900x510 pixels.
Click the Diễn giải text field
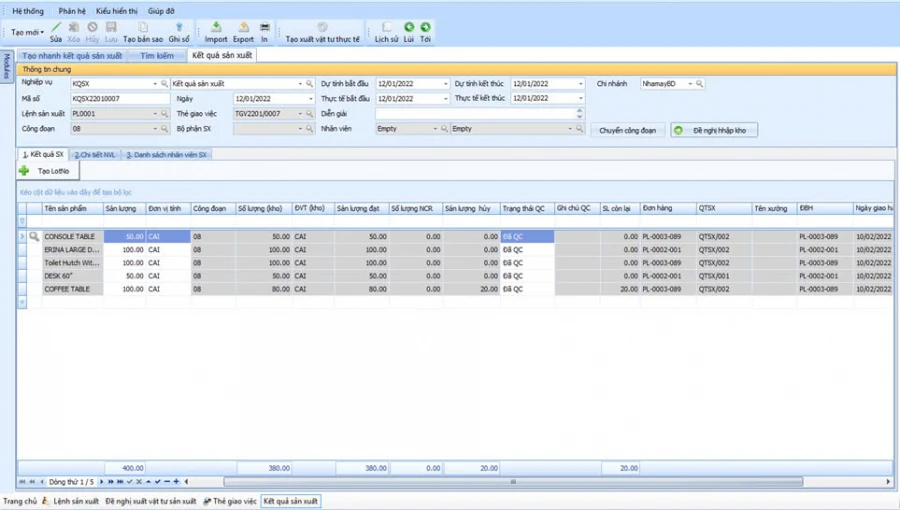click(475, 114)
